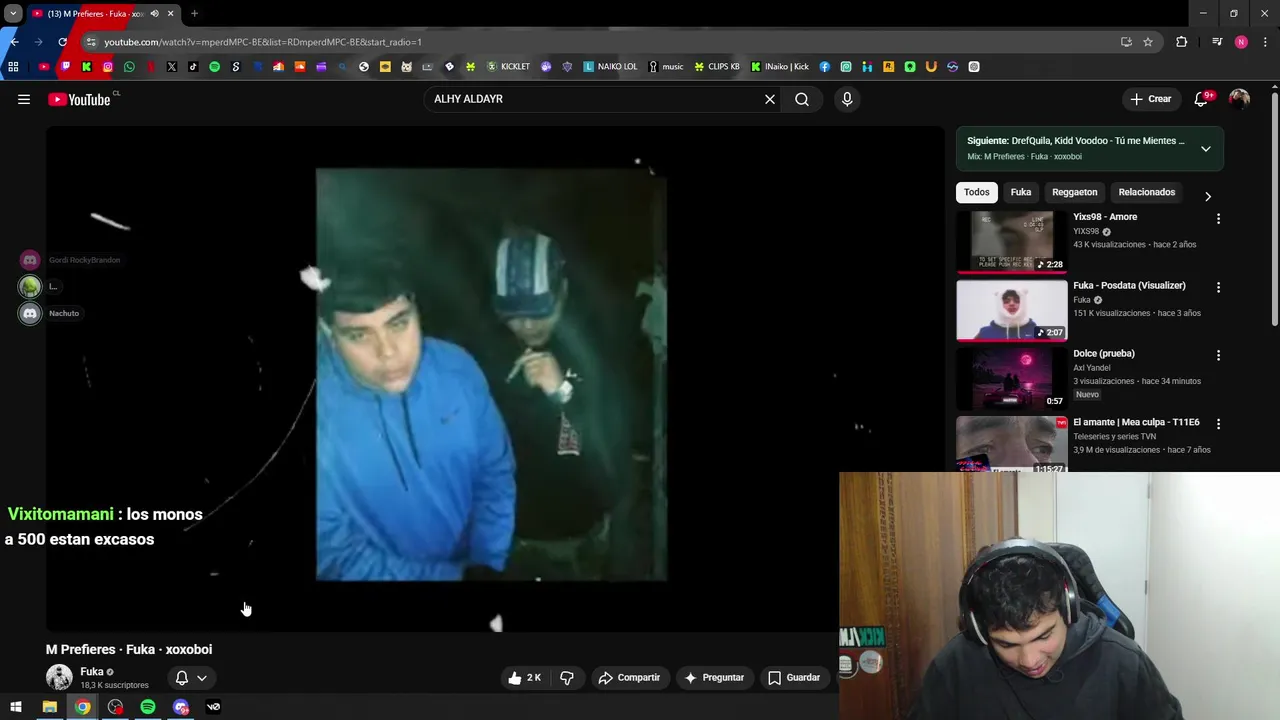Image resolution: width=1280 pixels, height=720 pixels.
Task: Open Chrome media controls icon
Action: click(x=1217, y=42)
